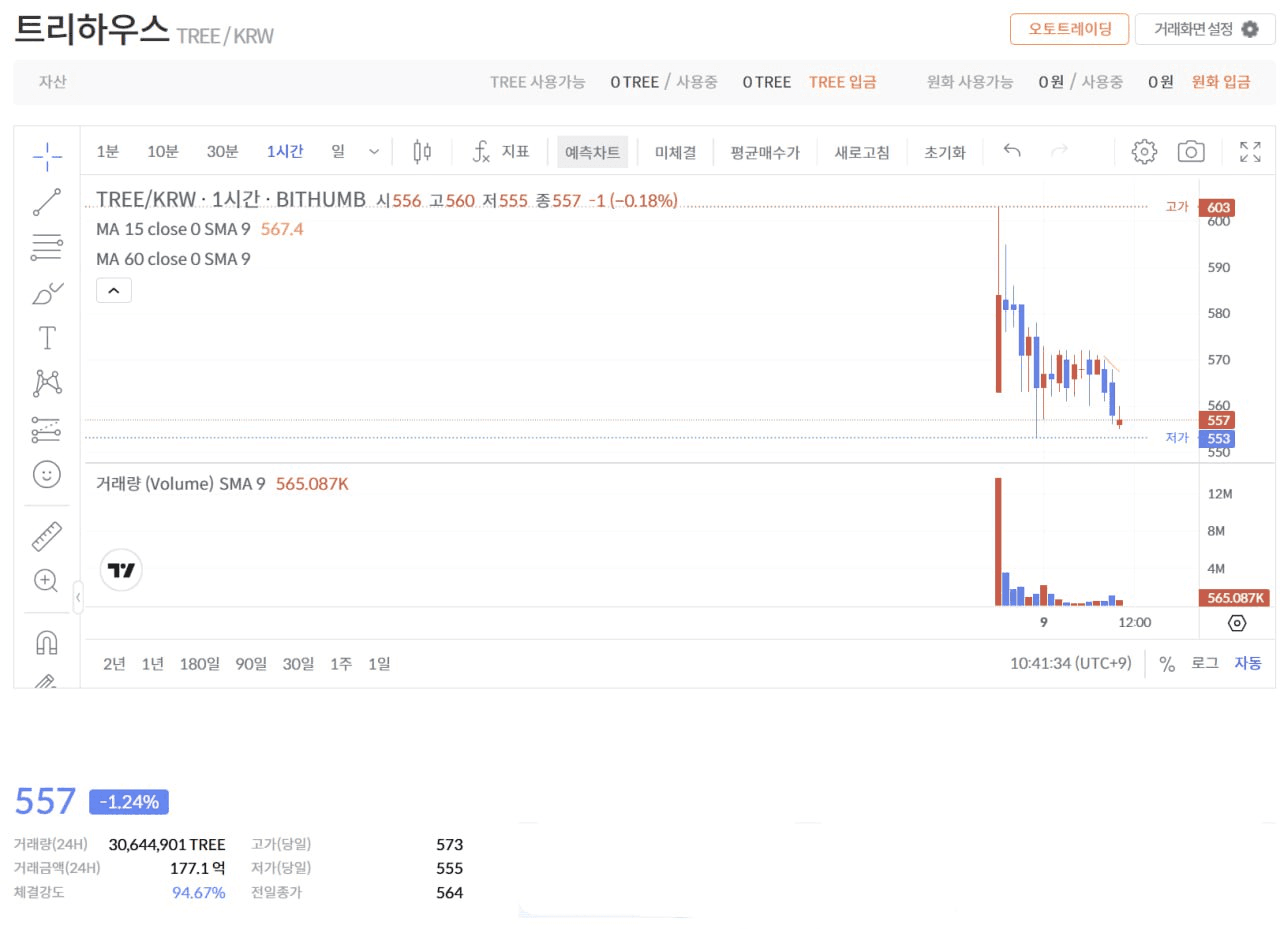Collapse the indicator legend arrow
Viewport: 1280px width, 929px height.
click(114, 291)
